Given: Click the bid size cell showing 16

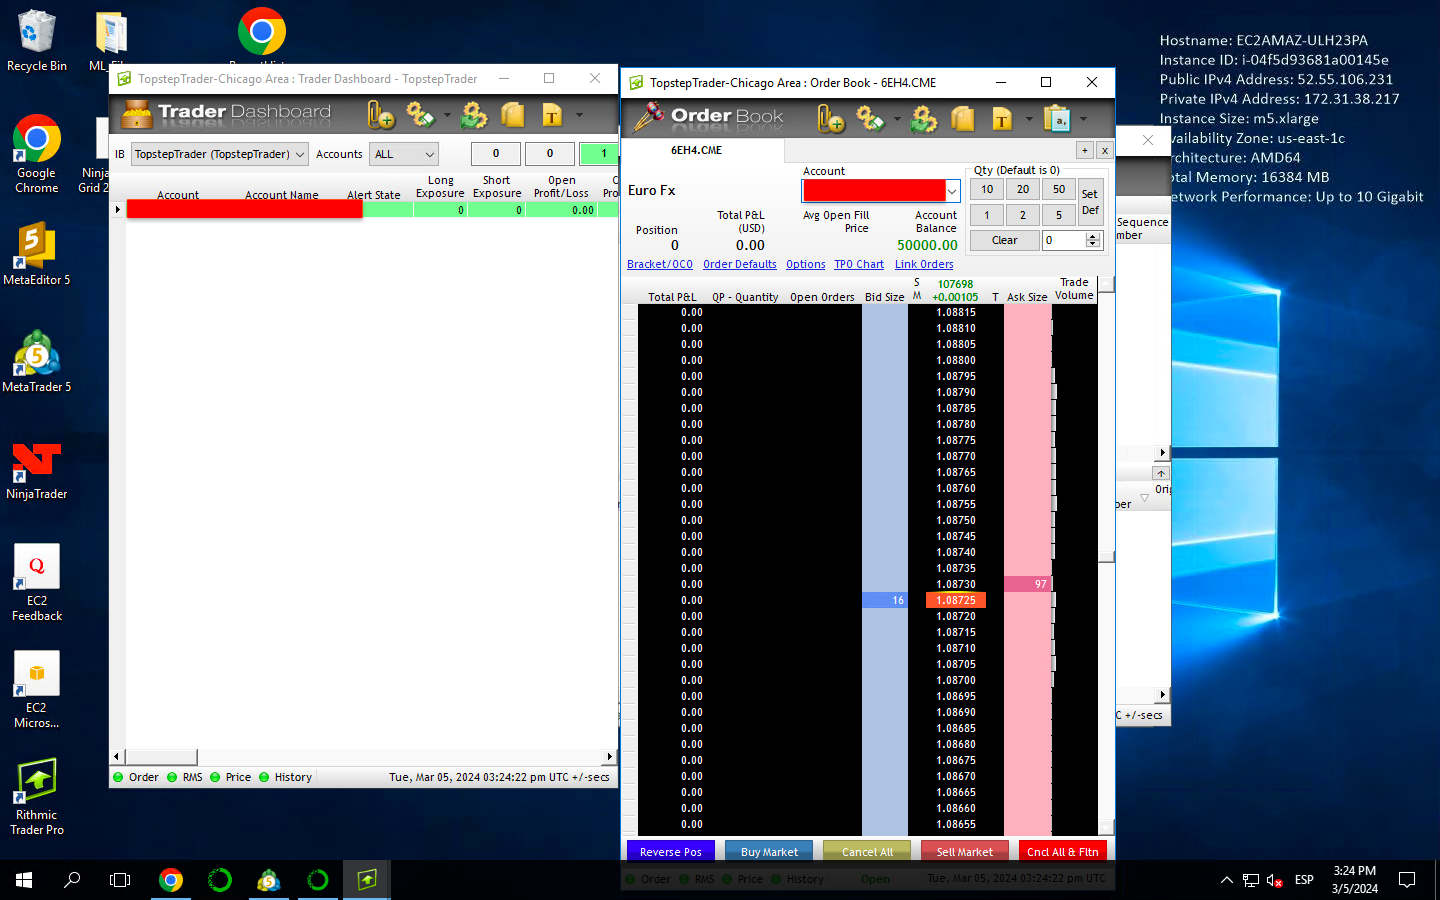Looking at the screenshot, I should 885,600.
